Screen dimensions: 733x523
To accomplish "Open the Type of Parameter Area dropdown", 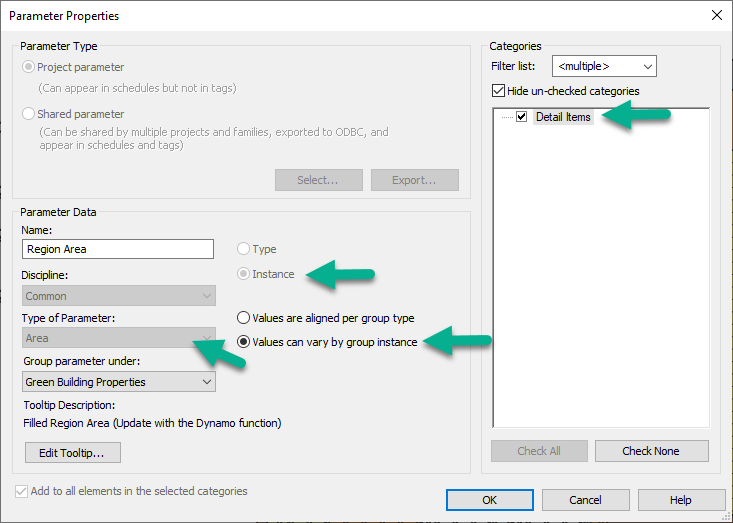I will [x=119, y=337].
